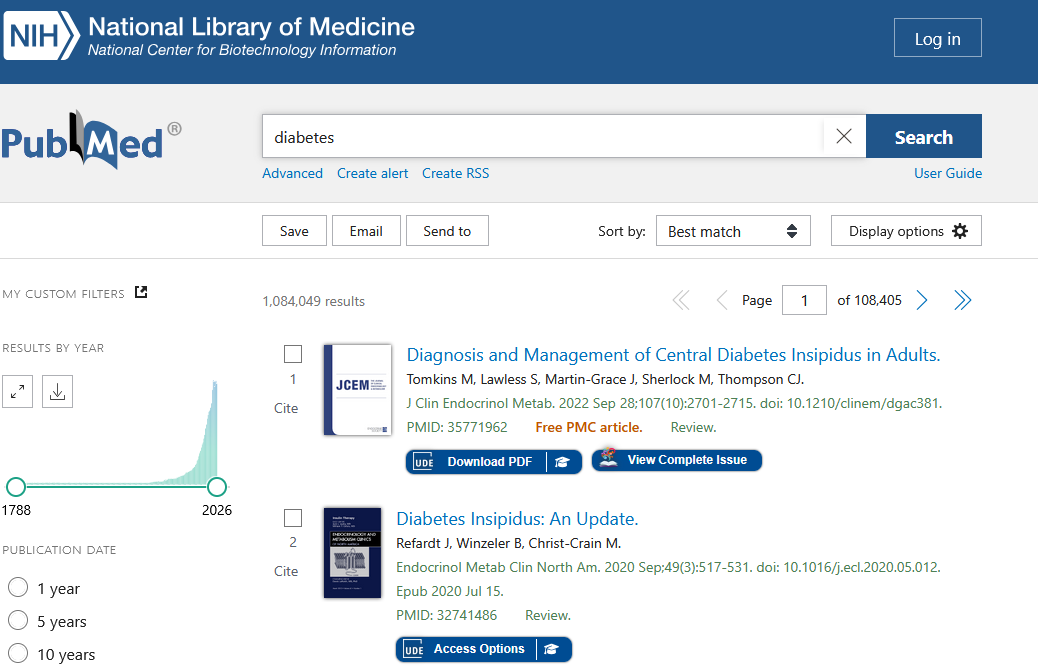Open My Custom Filters external link icon
Image resolution: width=1038 pixels, height=669 pixels.
pos(140,291)
